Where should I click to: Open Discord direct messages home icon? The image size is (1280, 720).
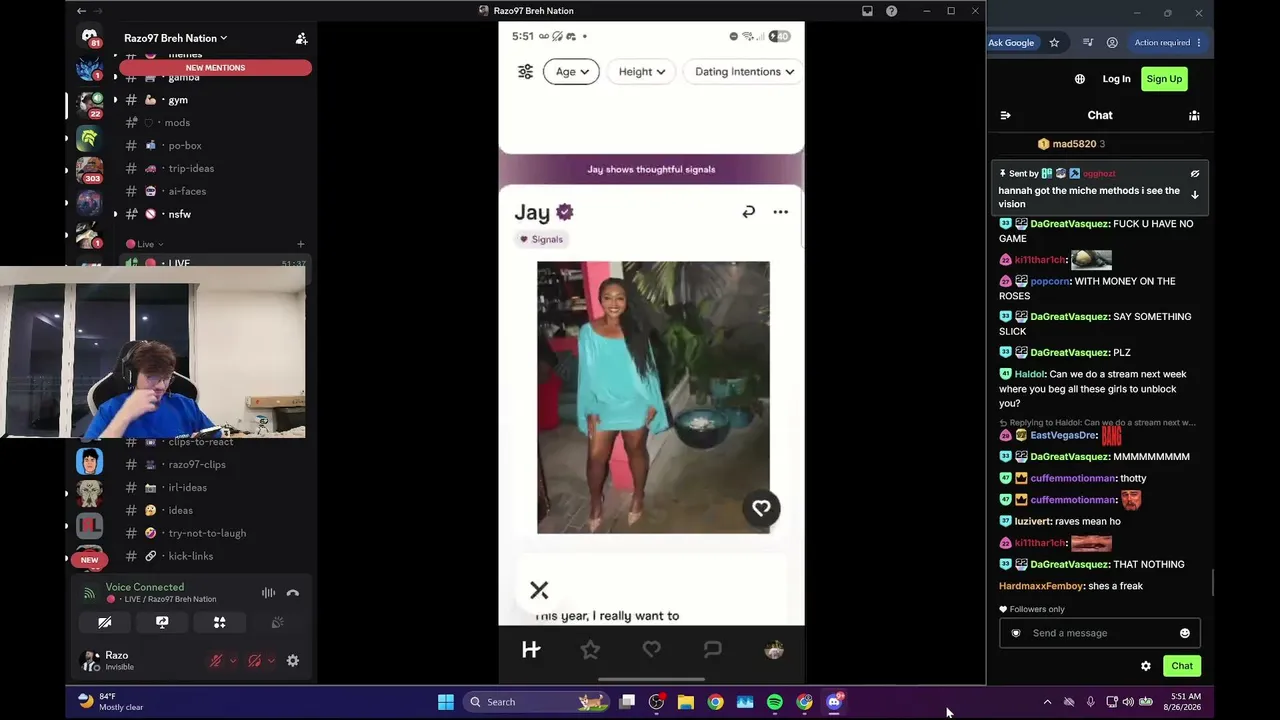coord(90,38)
